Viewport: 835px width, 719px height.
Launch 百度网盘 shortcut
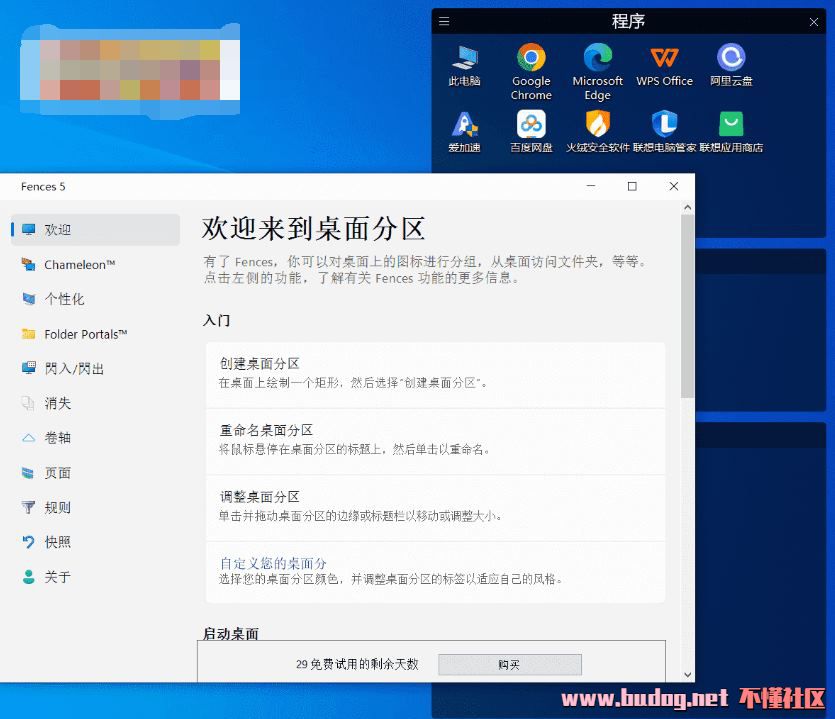click(x=531, y=124)
